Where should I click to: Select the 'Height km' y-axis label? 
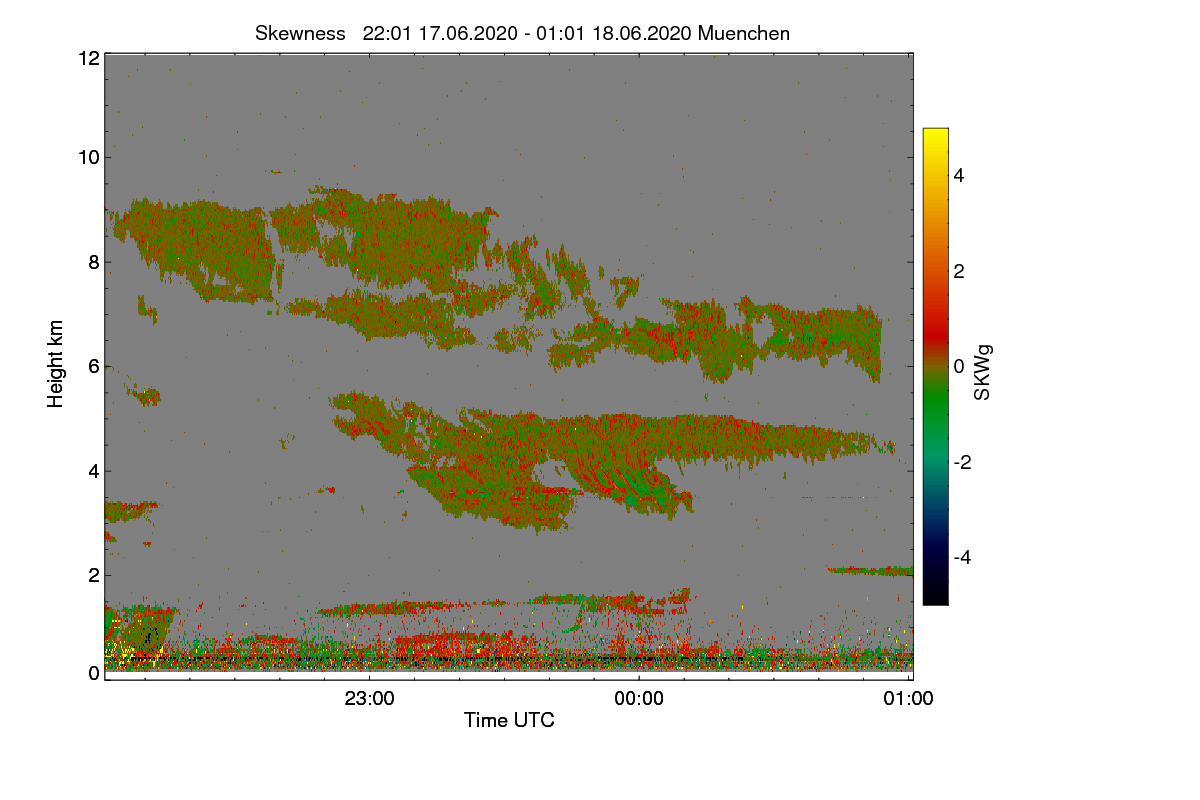tap(56, 364)
